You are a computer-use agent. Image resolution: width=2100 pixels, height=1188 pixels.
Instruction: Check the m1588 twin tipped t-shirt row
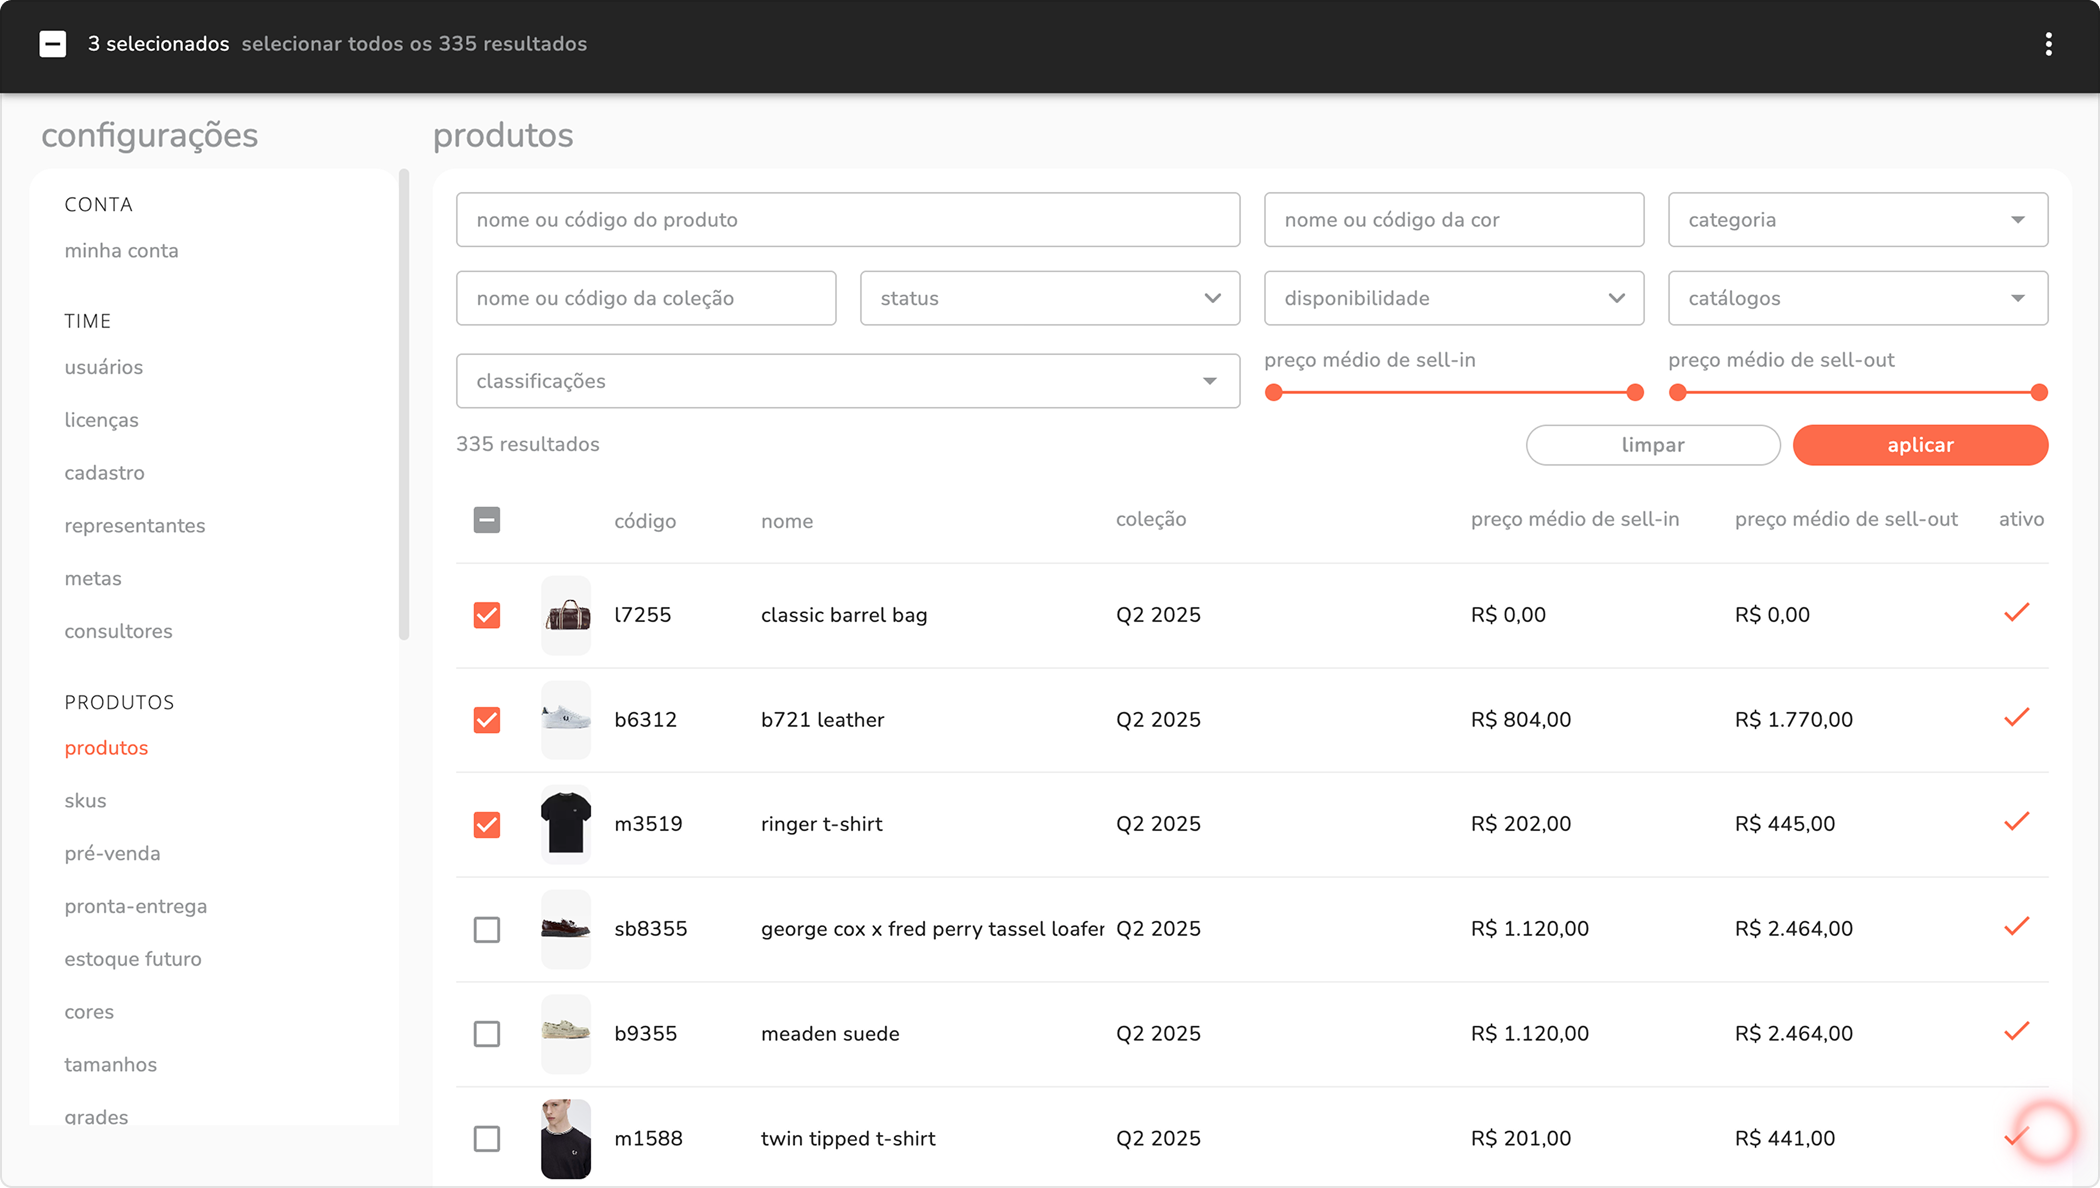click(x=487, y=1138)
